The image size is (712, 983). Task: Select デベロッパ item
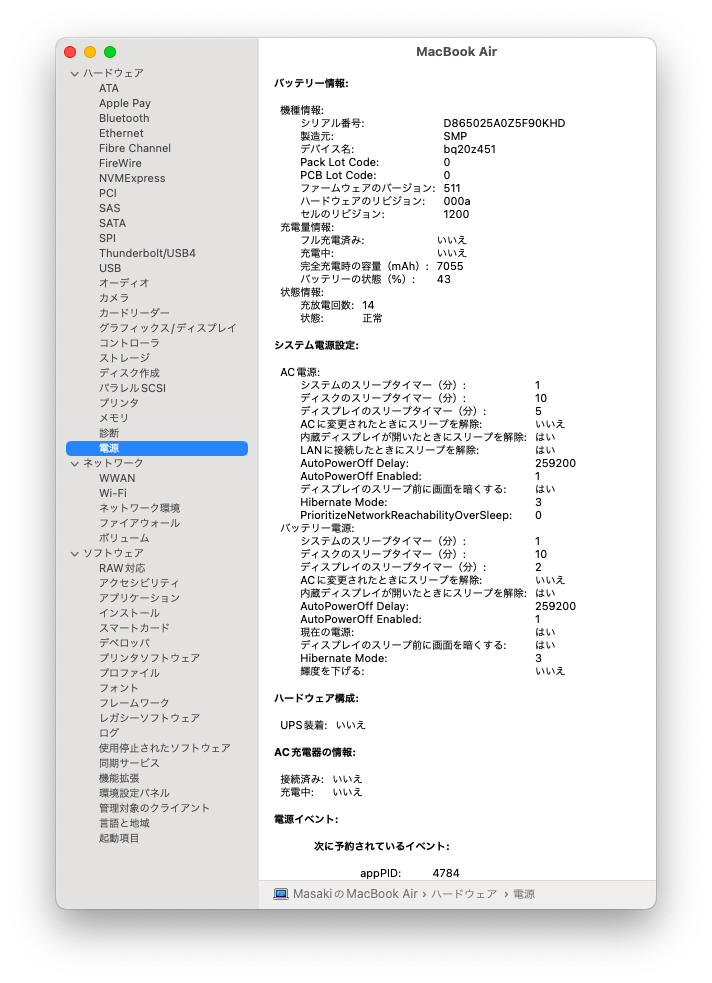(124, 644)
